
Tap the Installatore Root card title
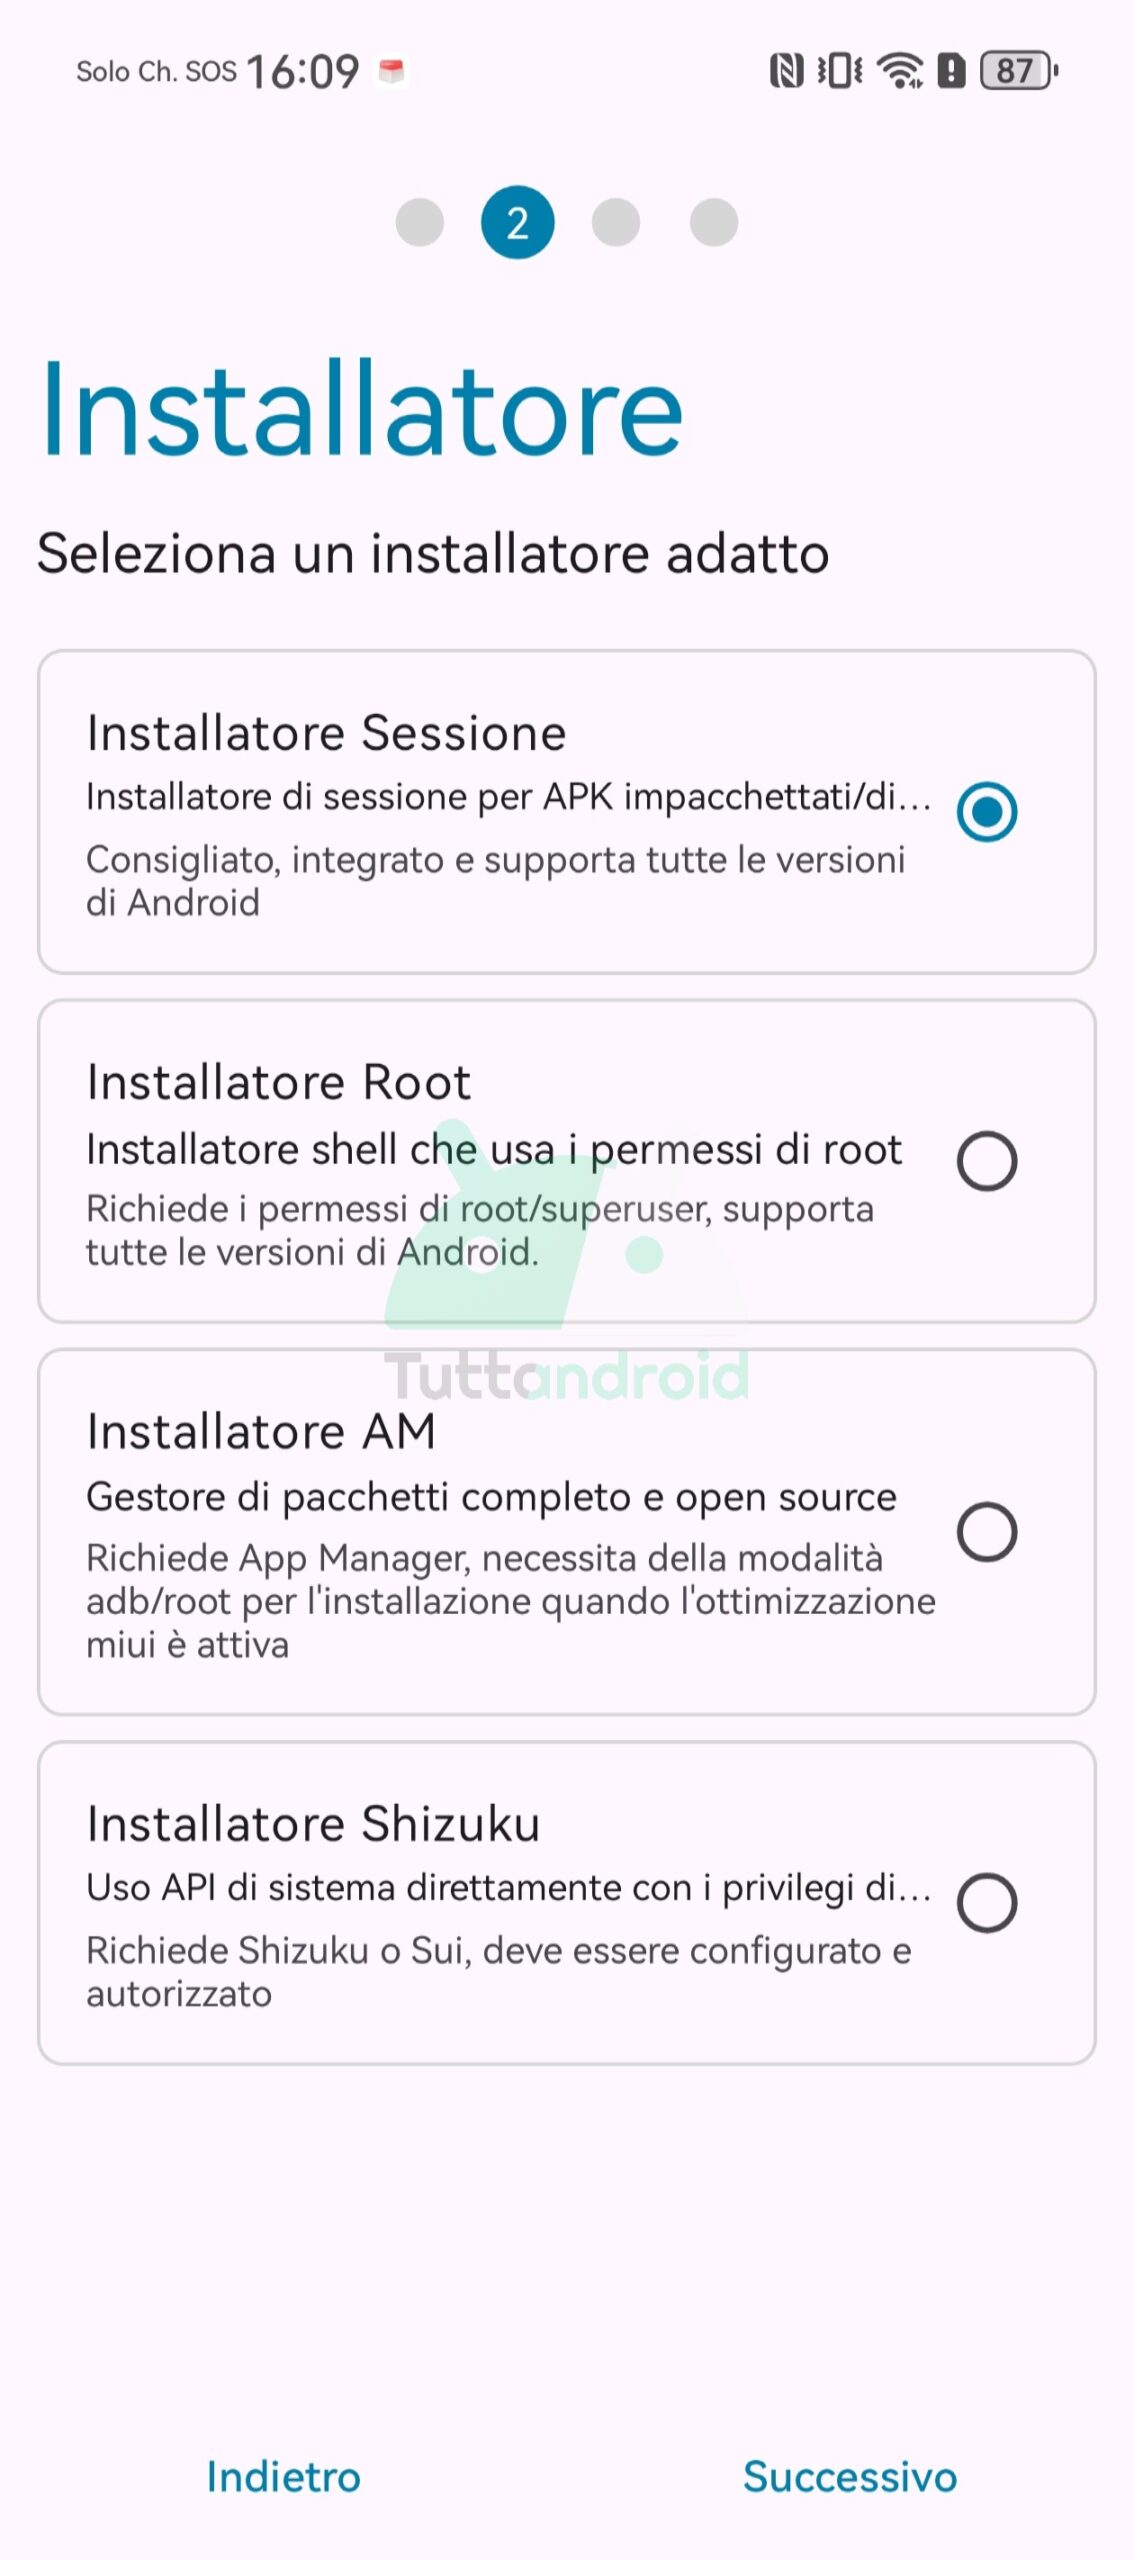click(x=278, y=1082)
